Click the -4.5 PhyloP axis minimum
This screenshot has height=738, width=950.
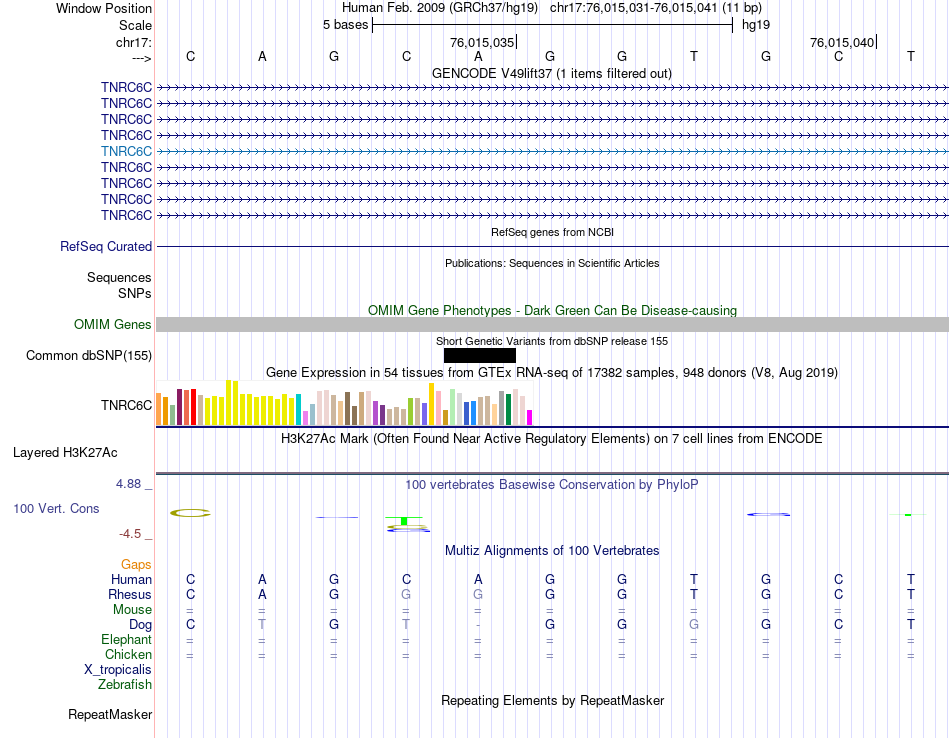coord(130,534)
